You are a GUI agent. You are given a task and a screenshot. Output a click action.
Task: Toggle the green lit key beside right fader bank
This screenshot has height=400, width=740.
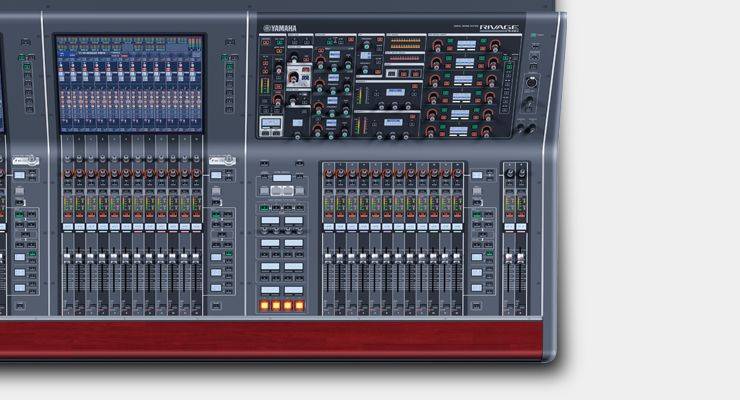pyautogui.click(x=478, y=213)
